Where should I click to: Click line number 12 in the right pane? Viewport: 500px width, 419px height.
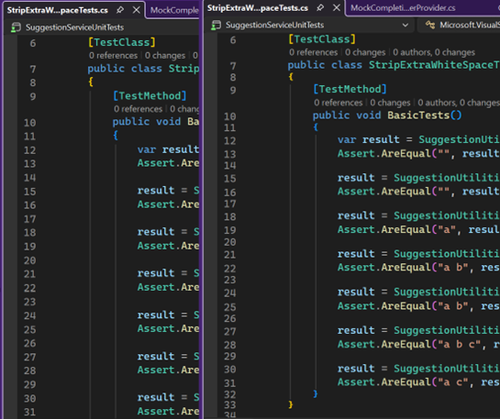(230, 141)
